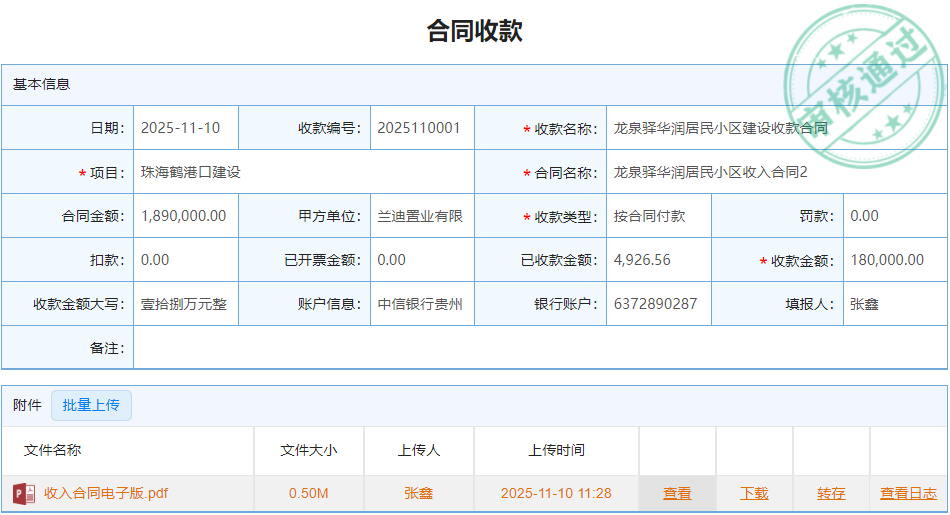Screen dimensions: 950x515
Task: Click the 日期 field showing 2025-11-10
Action: click(x=185, y=128)
